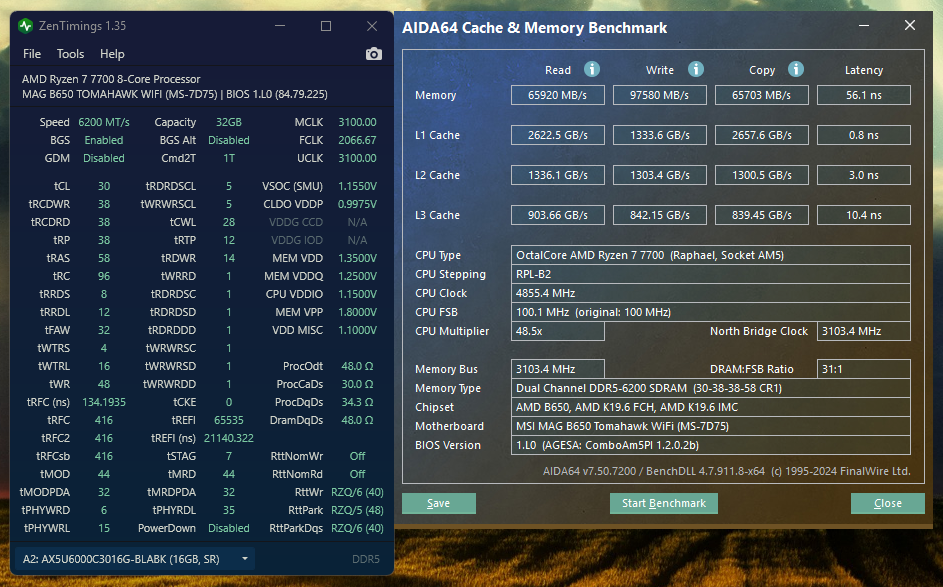943x587 pixels.
Task: Click Memory Copy value 65703 MB/s
Action: pos(761,95)
